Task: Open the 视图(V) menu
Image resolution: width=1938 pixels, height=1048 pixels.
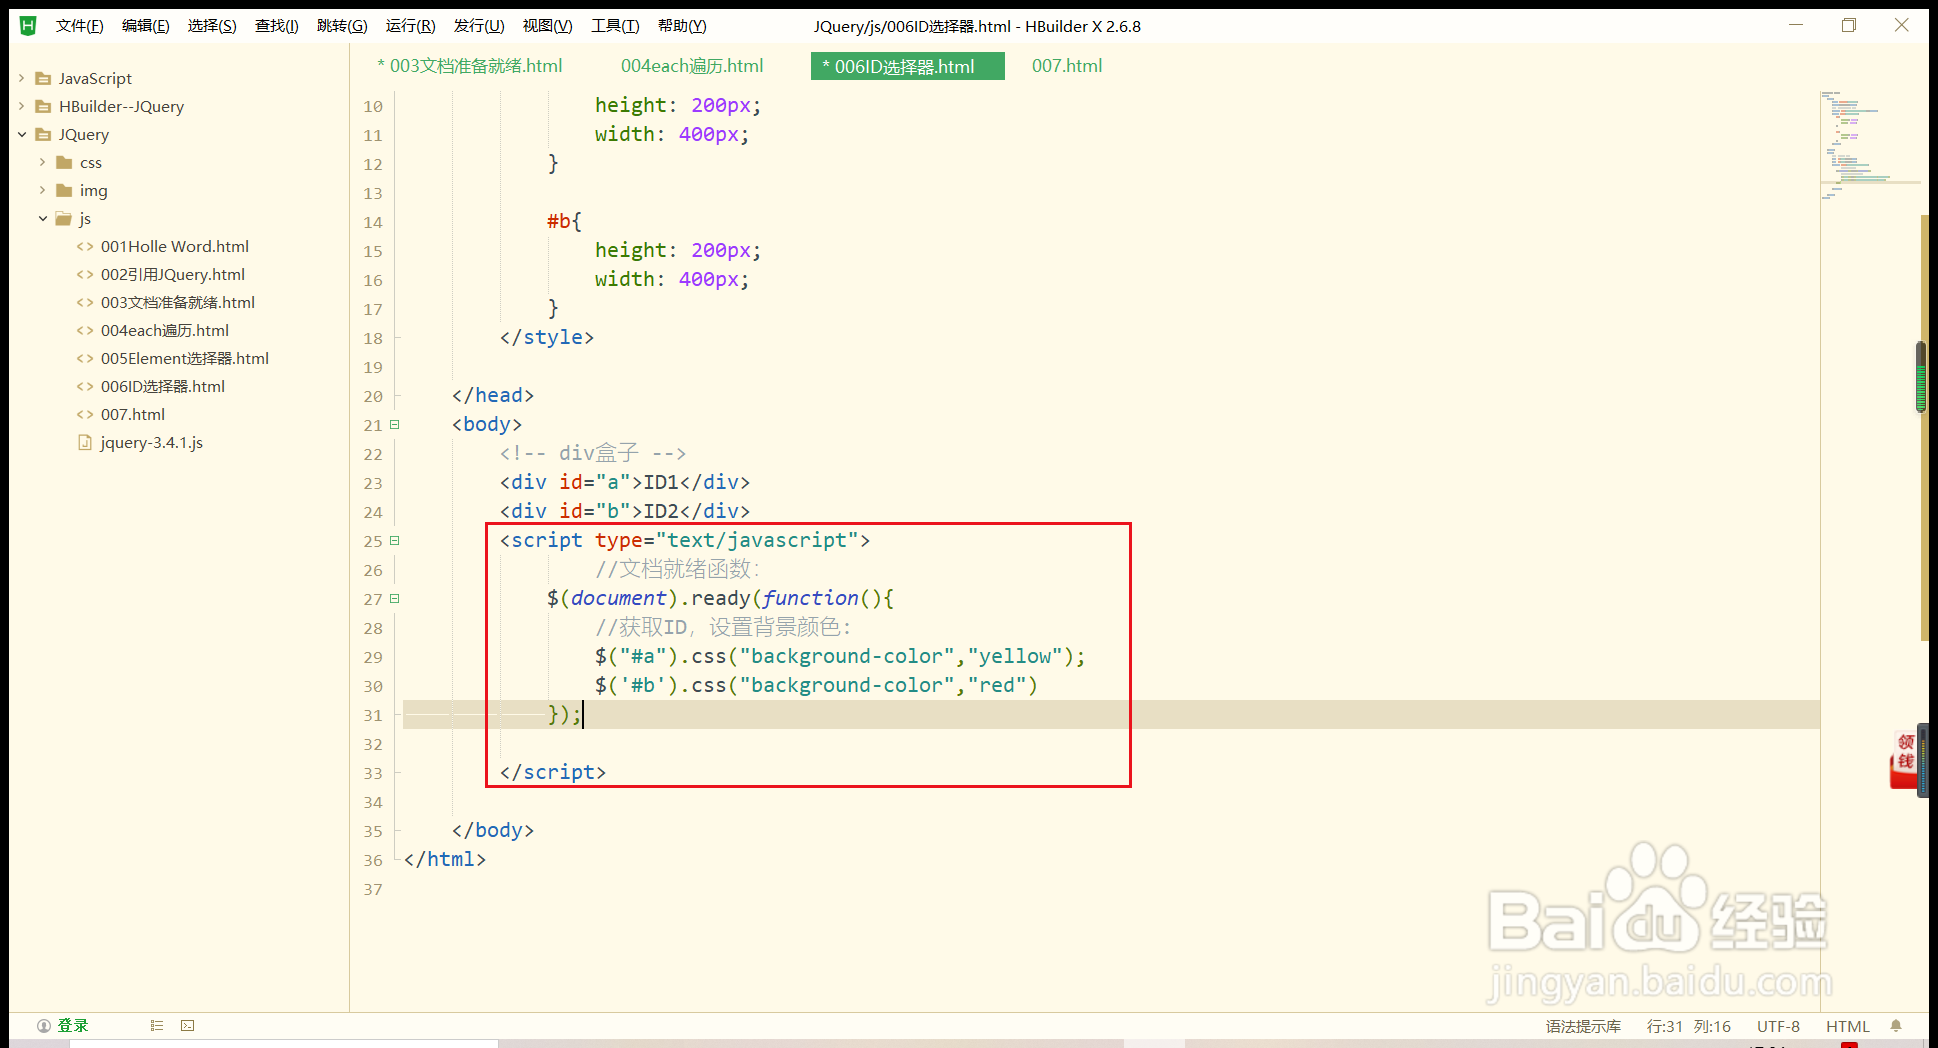Action: [548, 26]
